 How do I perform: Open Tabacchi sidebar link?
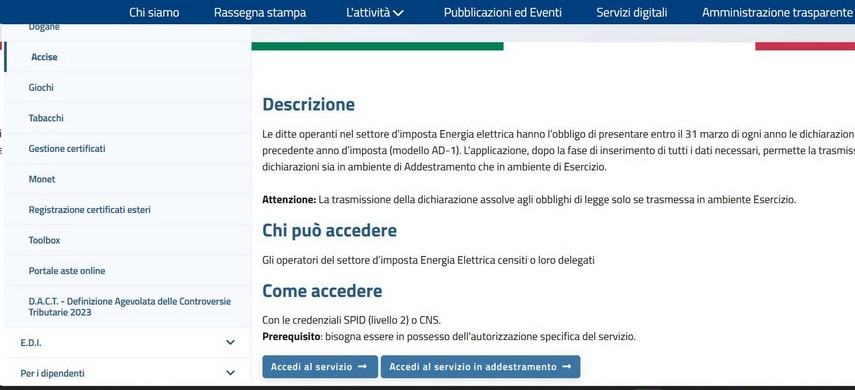46,118
